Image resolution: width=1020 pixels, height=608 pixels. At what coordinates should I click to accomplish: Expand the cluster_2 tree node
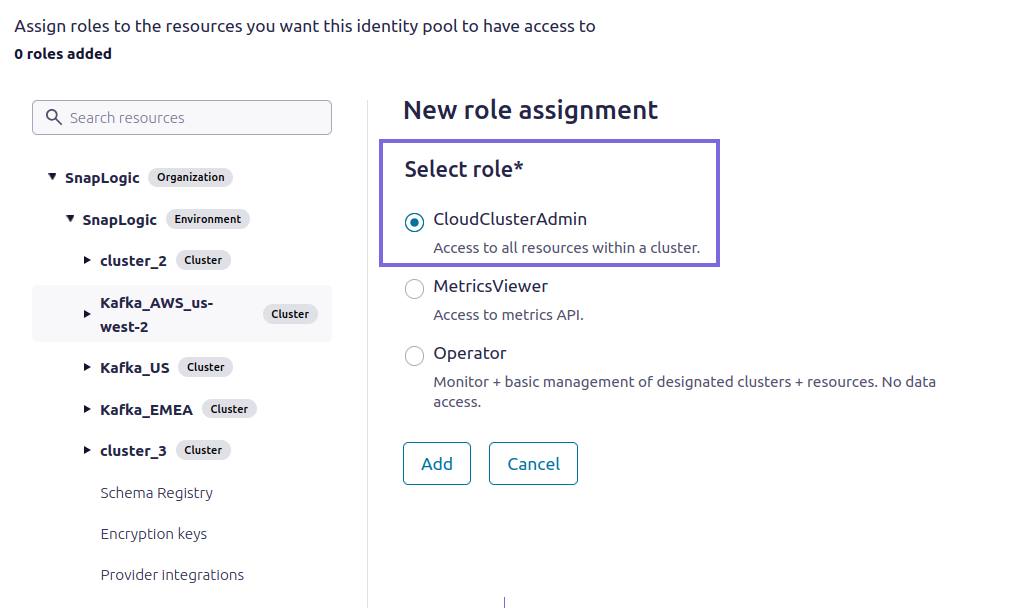87,260
